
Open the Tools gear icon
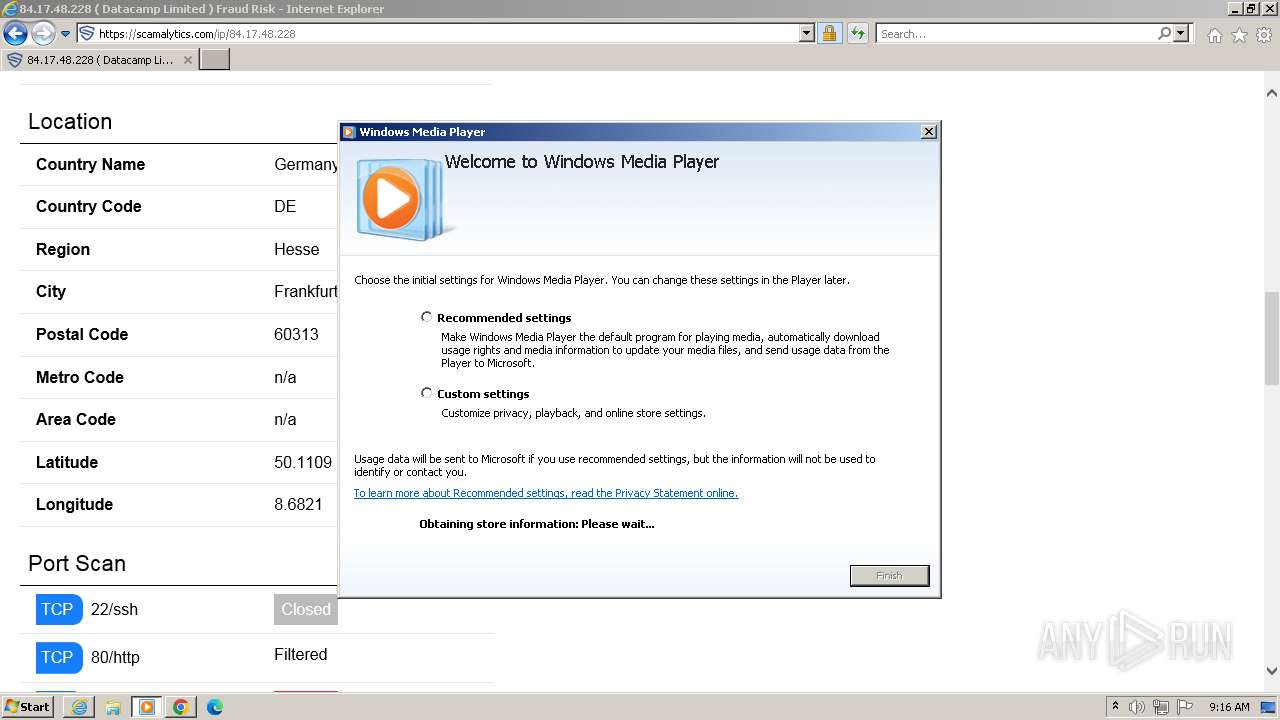click(1264, 35)
